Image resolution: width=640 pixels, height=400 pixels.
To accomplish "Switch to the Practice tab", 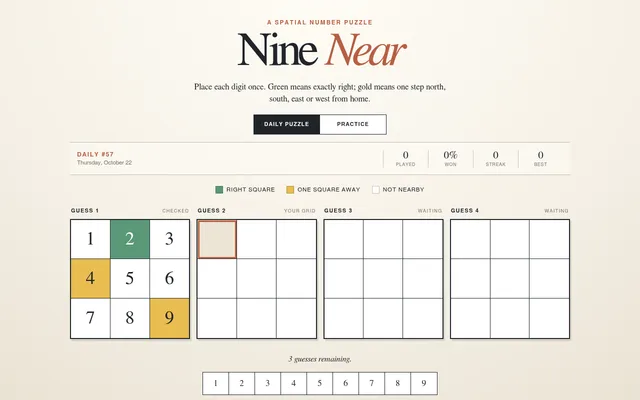I will click(x=353, y=124).
